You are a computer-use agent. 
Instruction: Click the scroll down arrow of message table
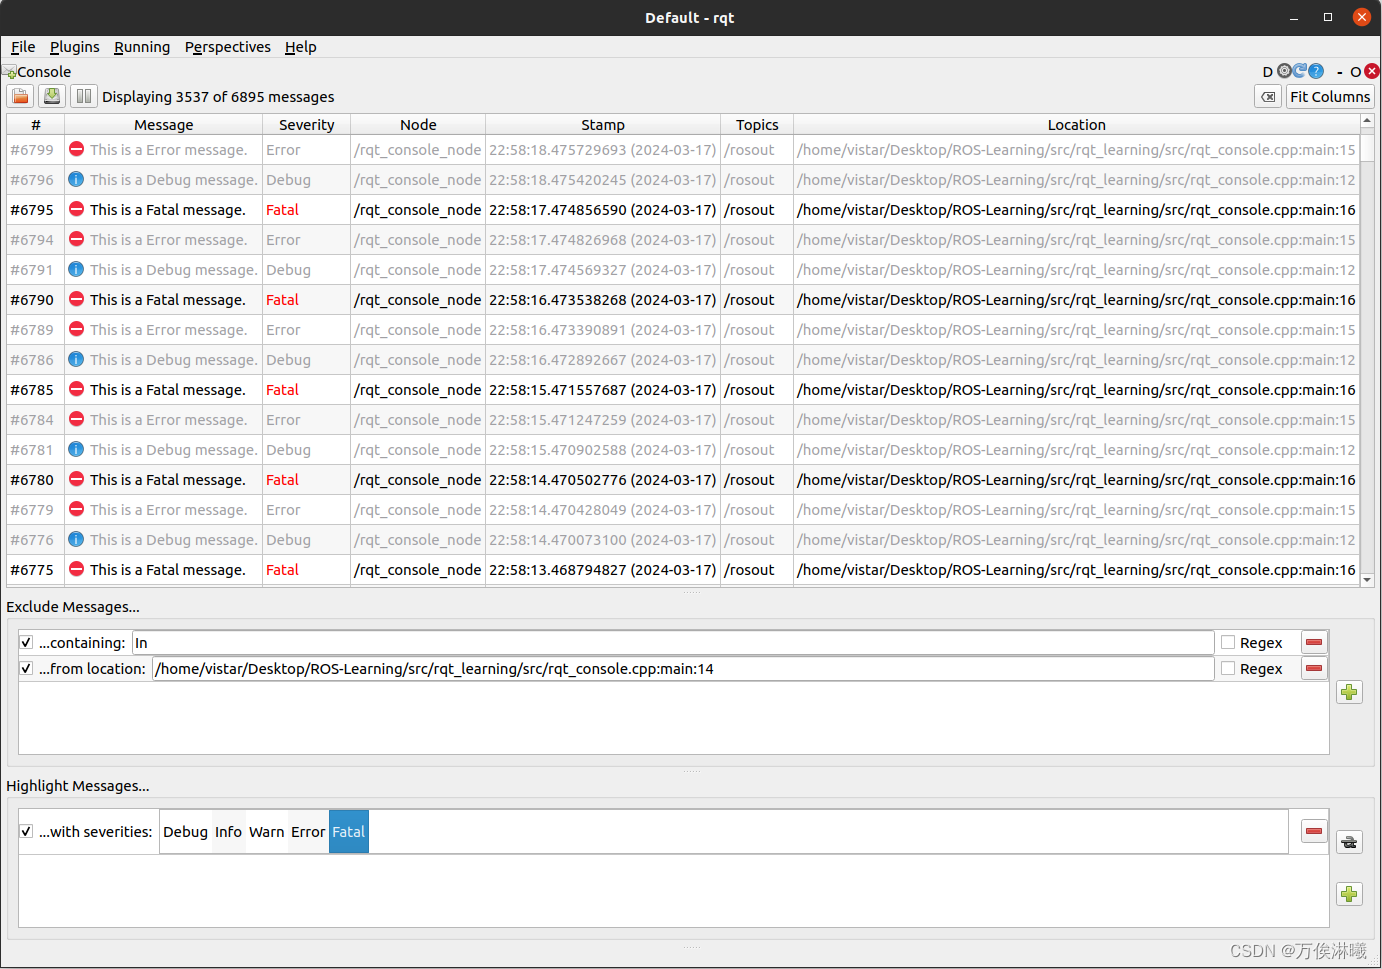tap(1367, 580)
